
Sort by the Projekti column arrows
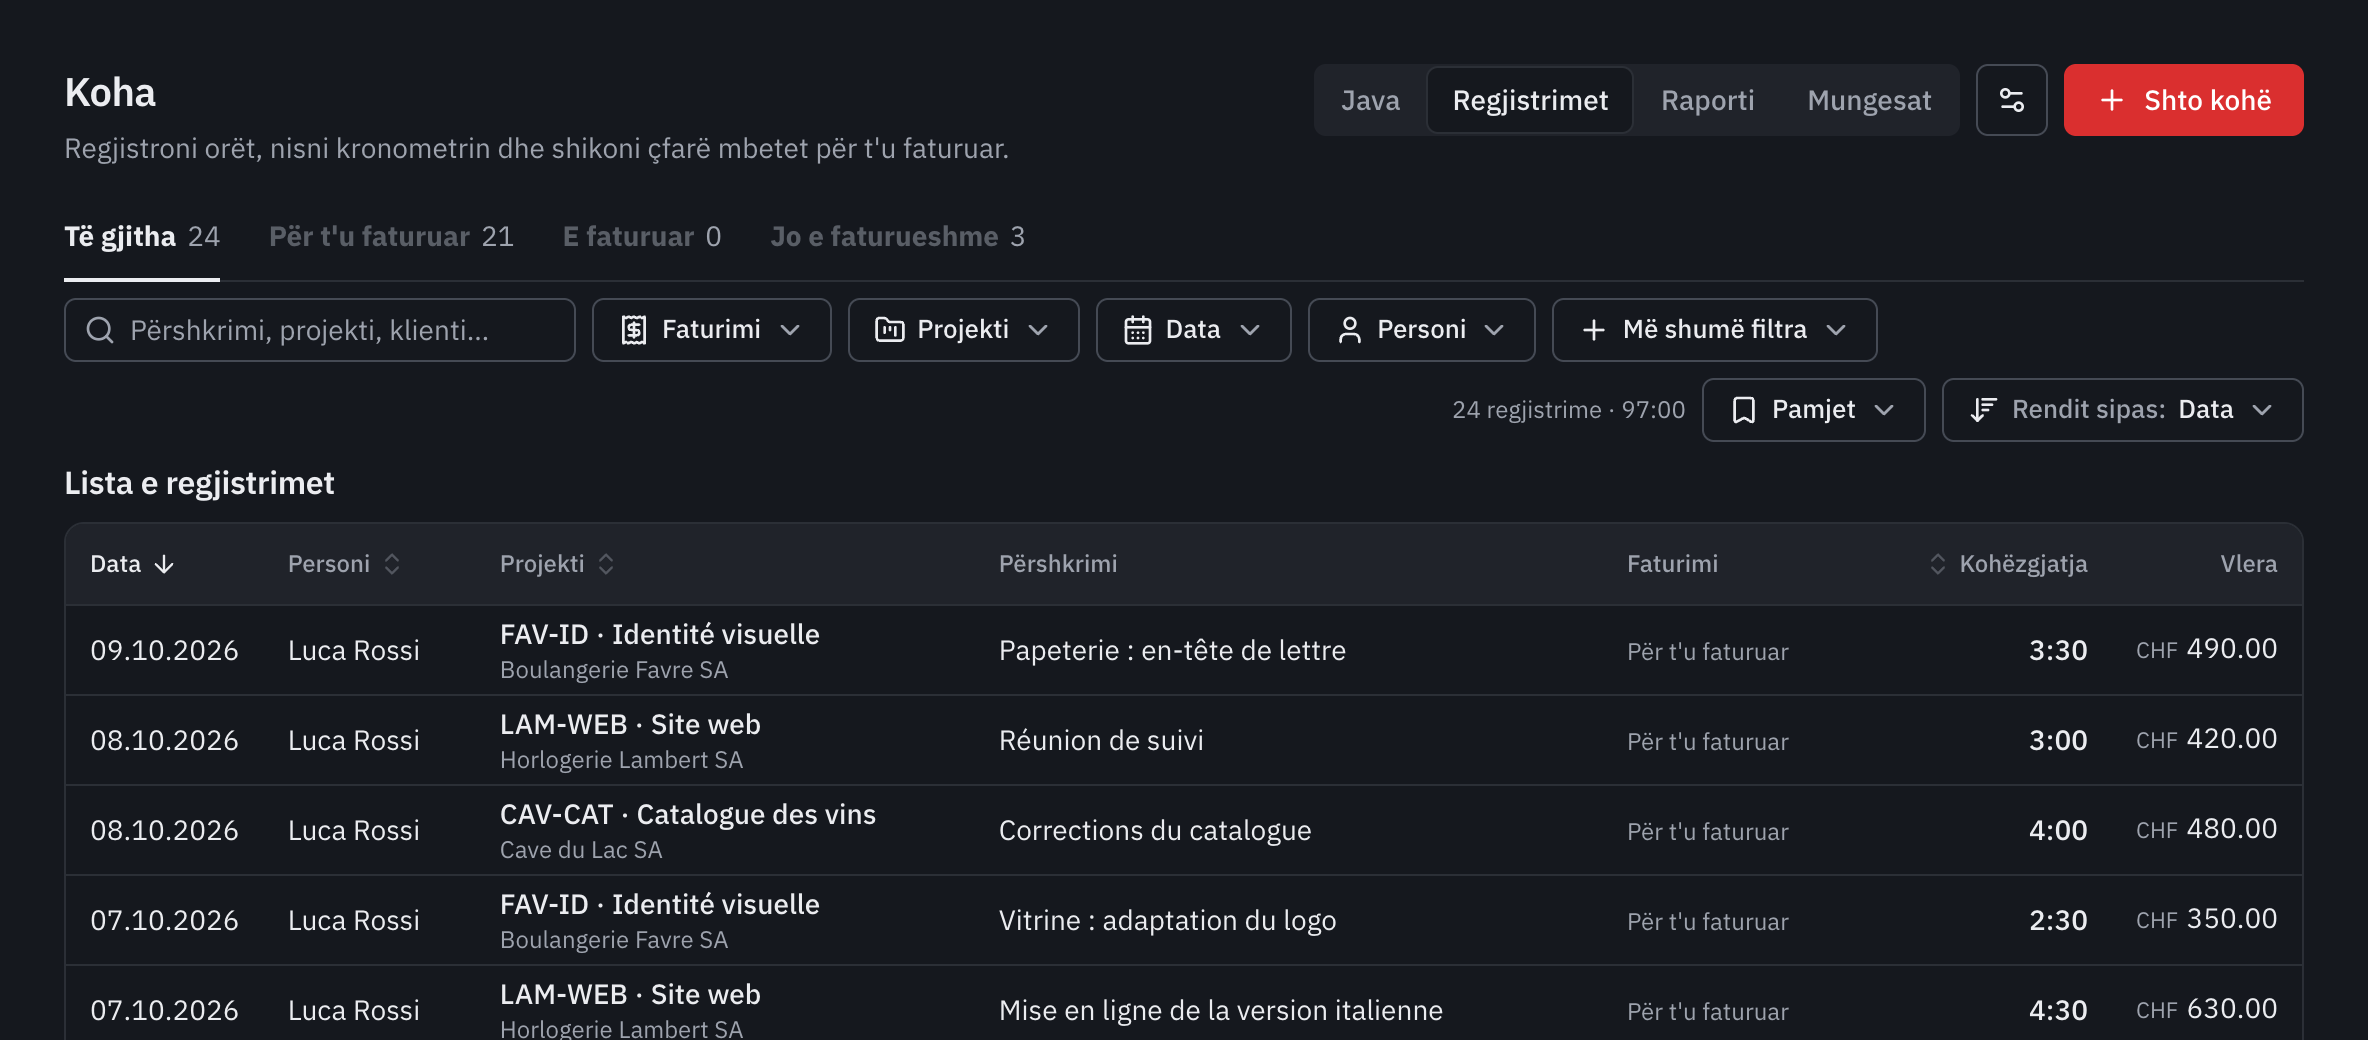(x=606, y=564)
